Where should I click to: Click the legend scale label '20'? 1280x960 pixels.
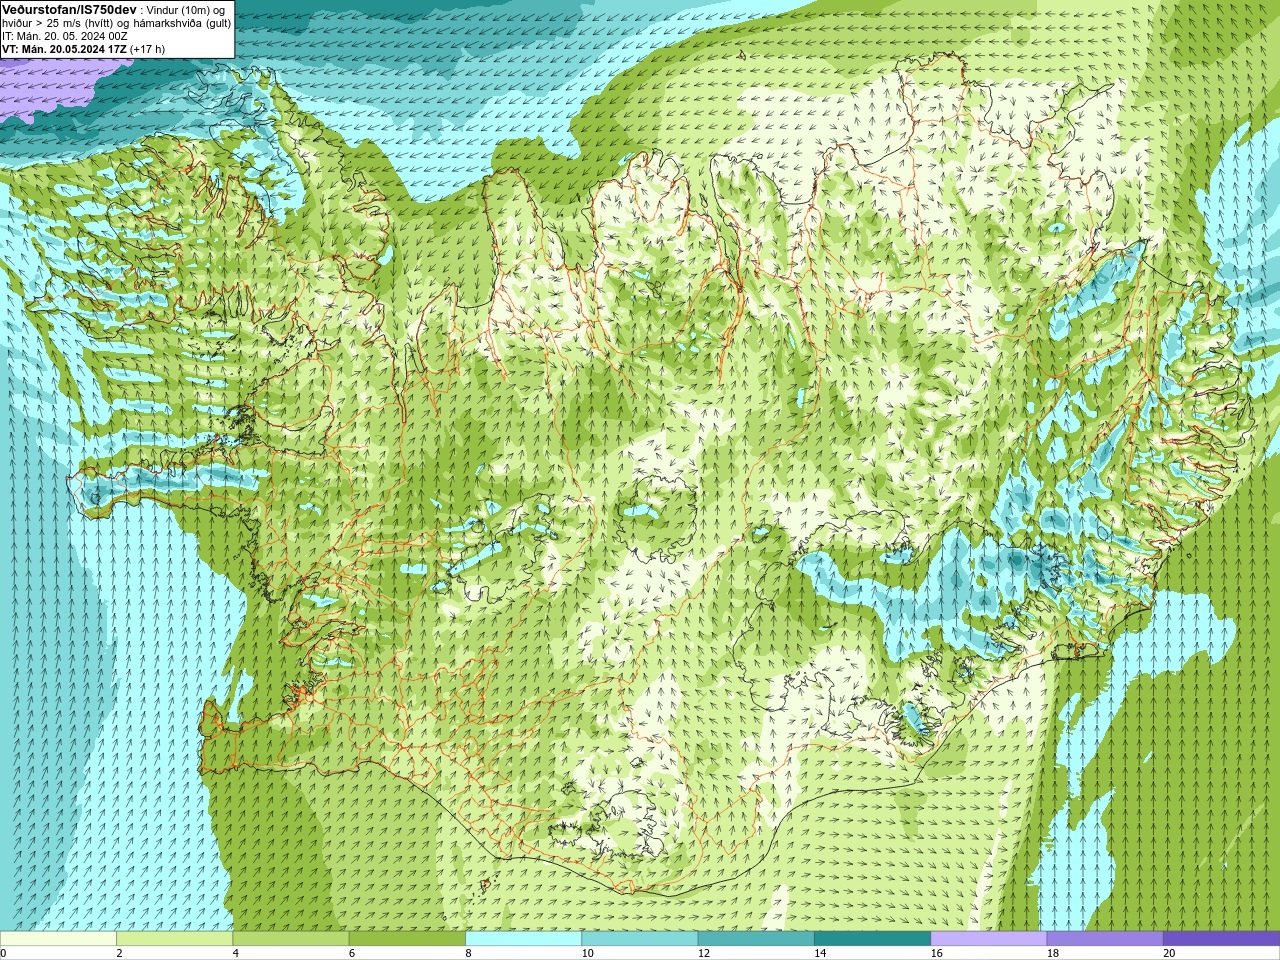coord(1169,953)
